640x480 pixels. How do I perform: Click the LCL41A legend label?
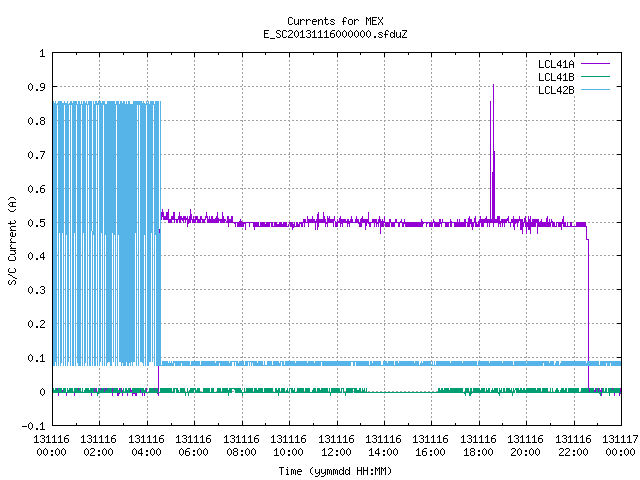pyautogui.click(x=556, y=64)
